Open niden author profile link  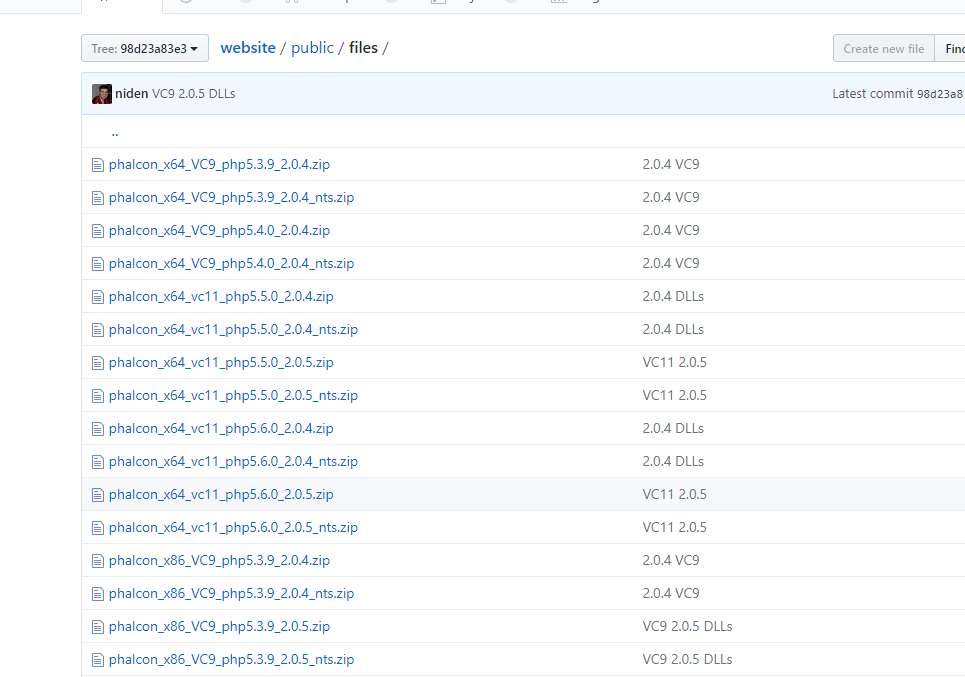coord(132,94)
